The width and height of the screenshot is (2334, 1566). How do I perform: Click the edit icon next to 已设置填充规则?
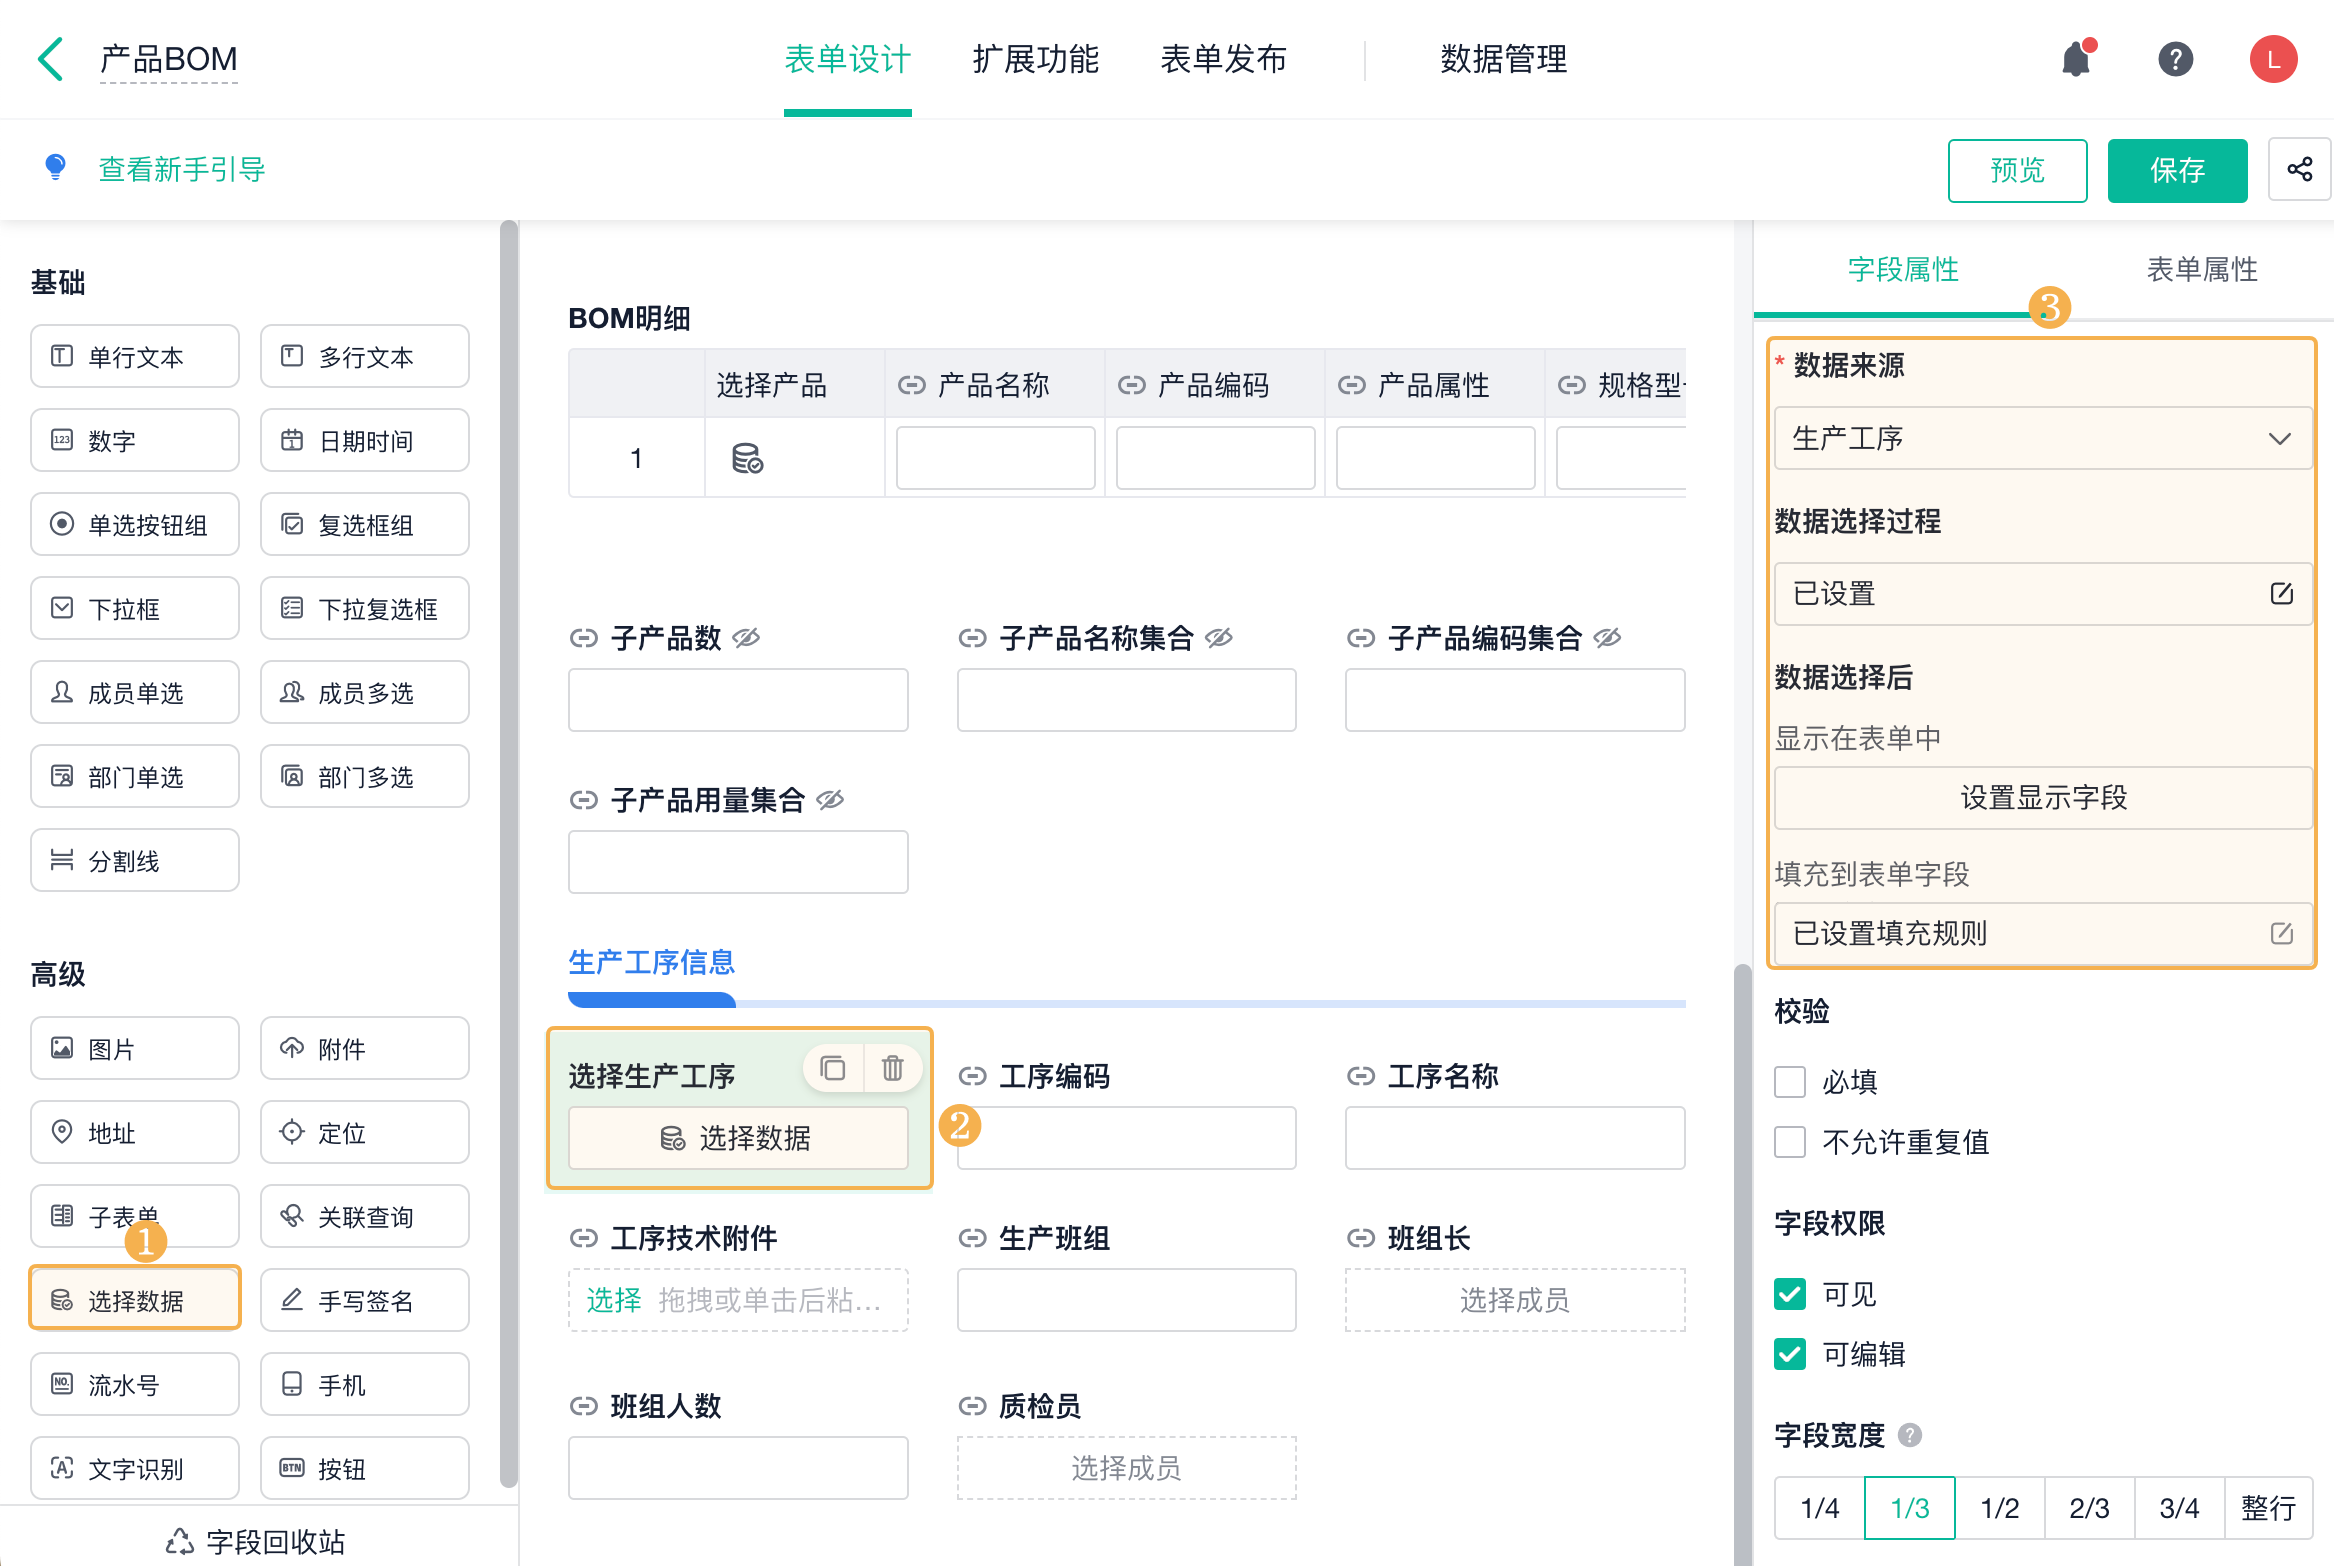(2282, 933)
